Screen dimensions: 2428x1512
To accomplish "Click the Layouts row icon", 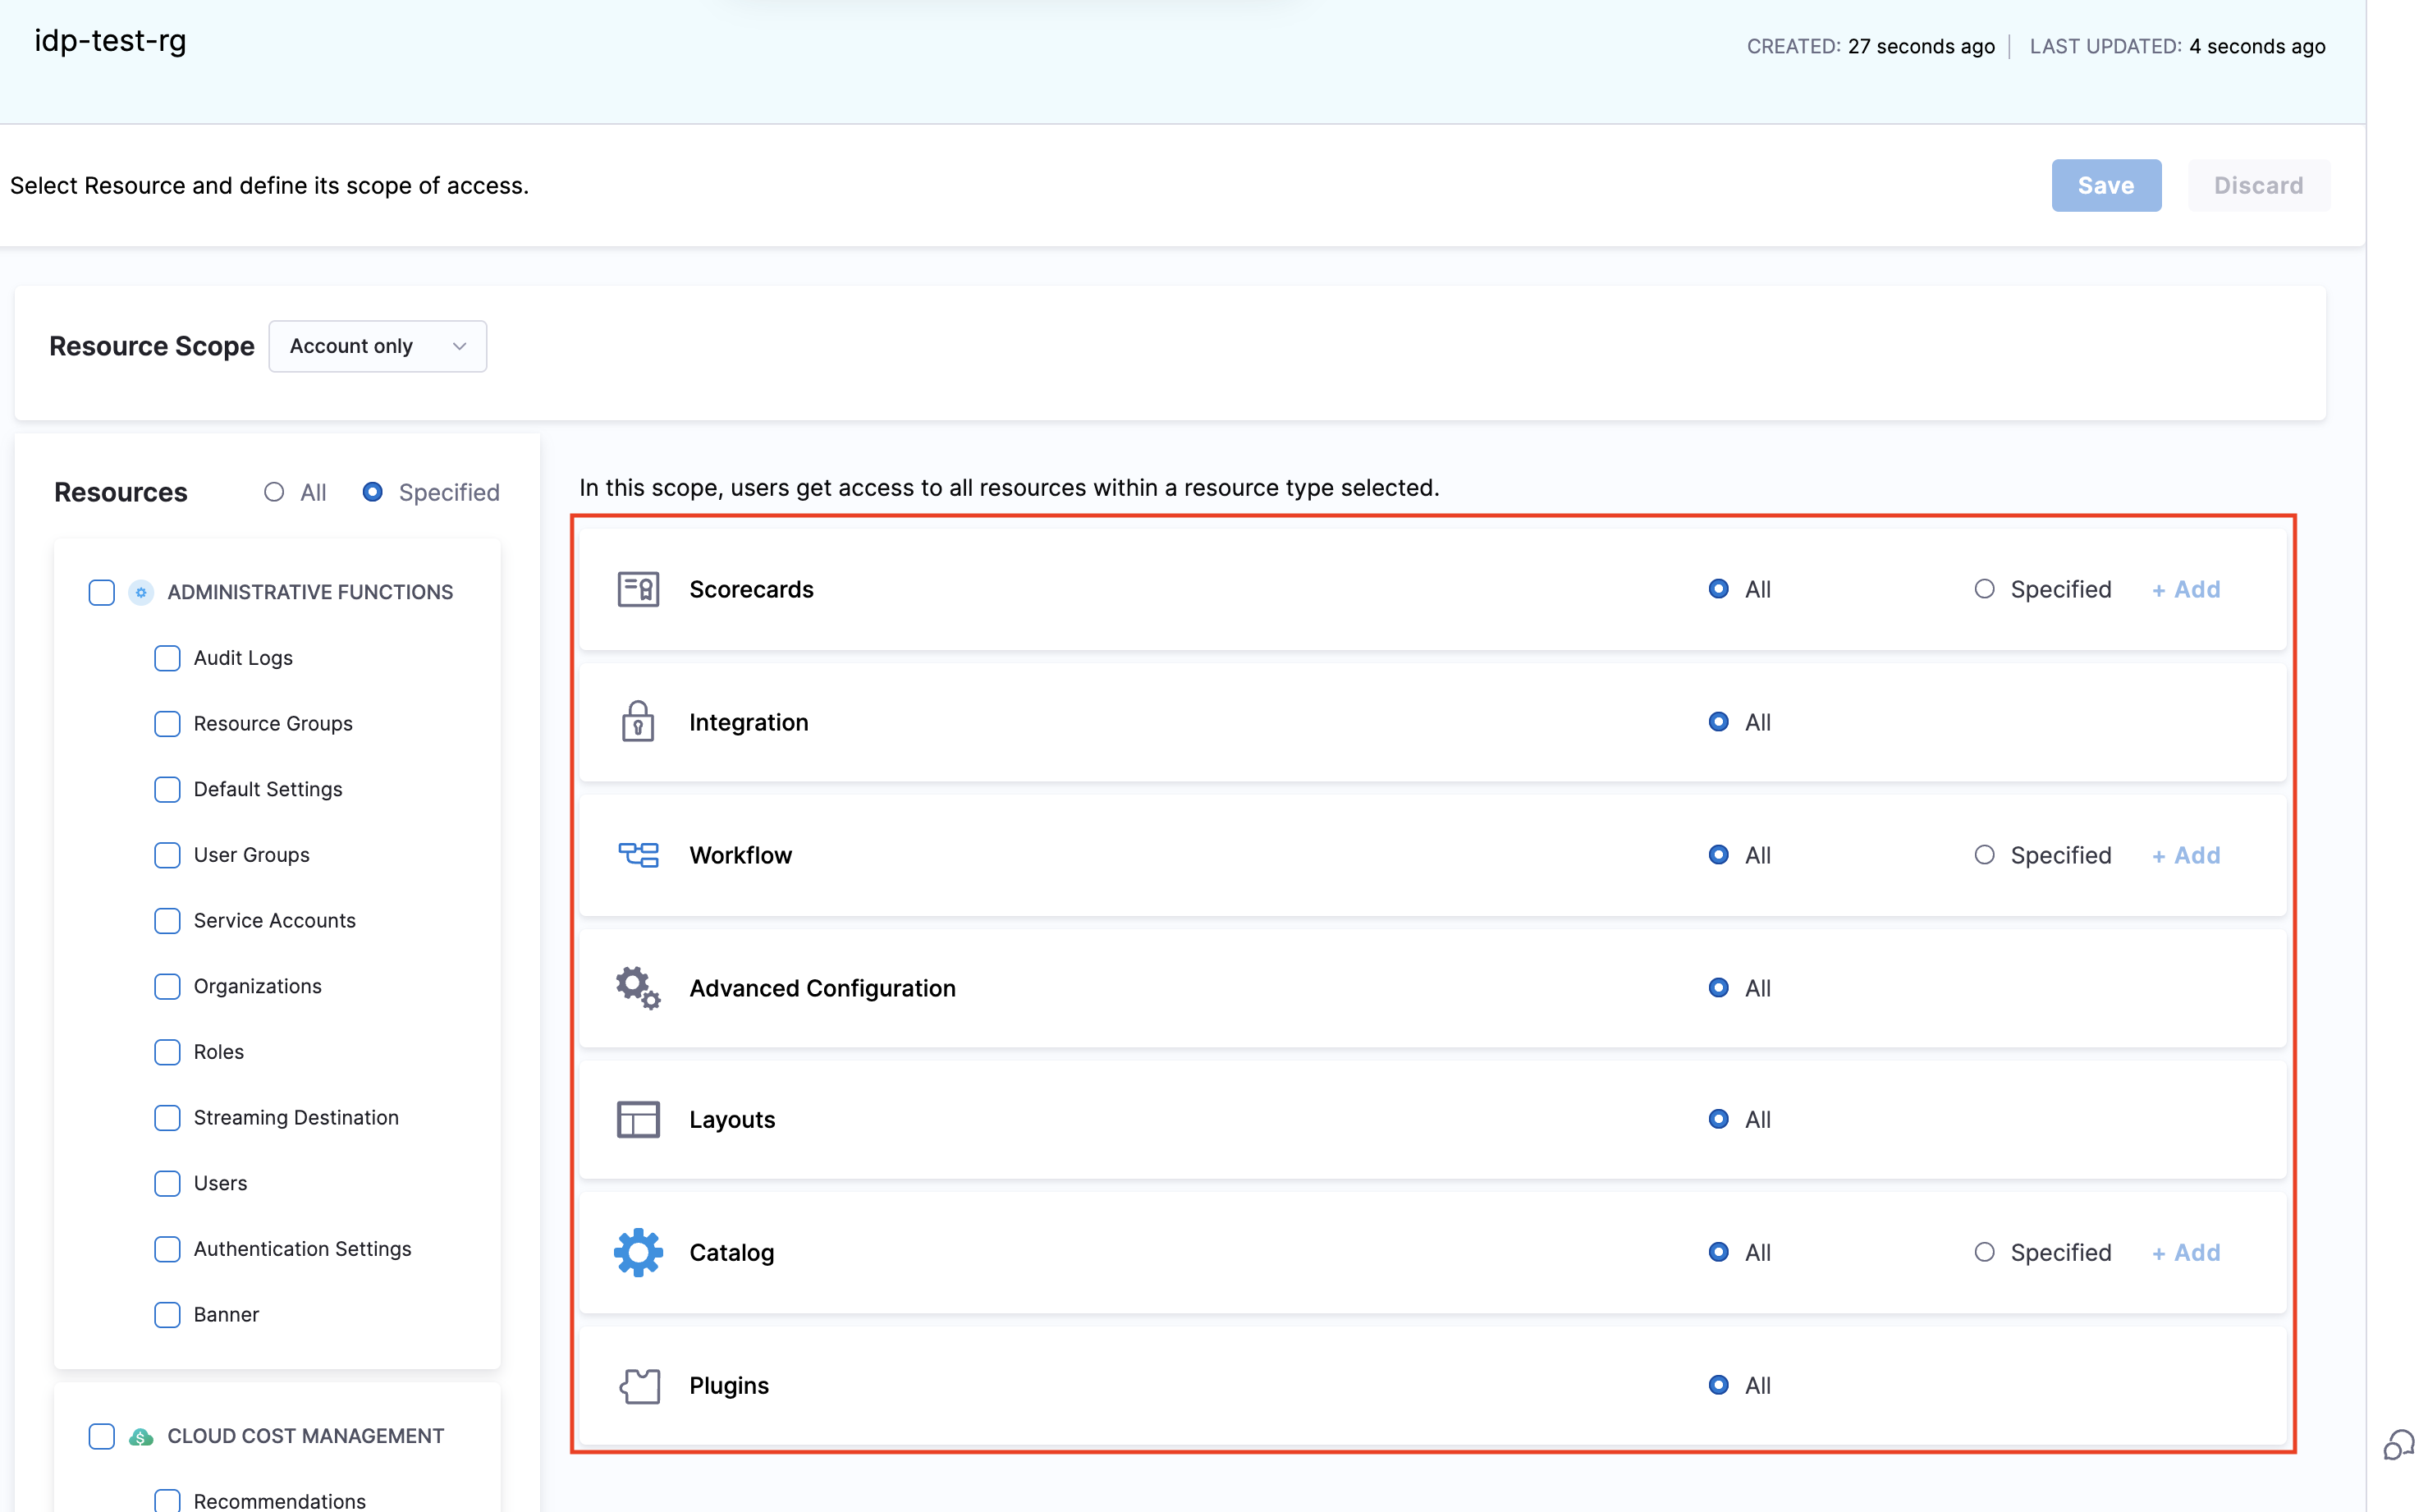I will 637,1120.
